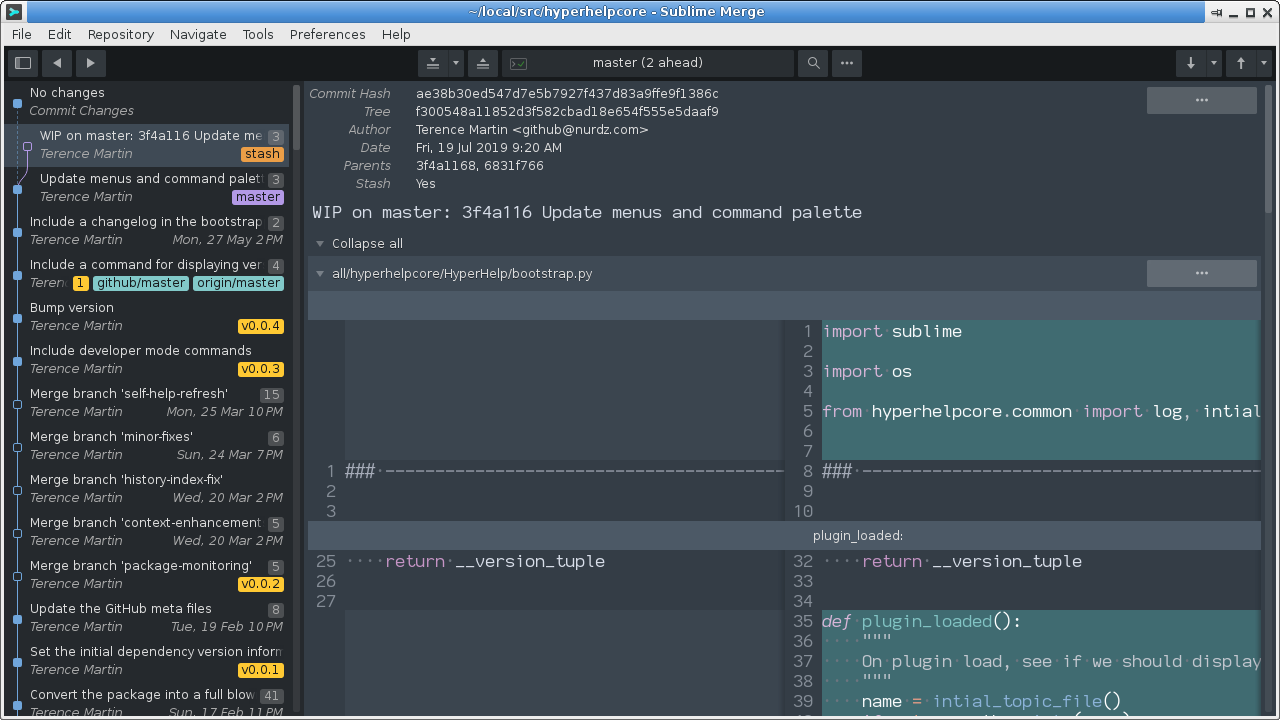
Task: Click the diff pane vertical scrollbar
Action: click(x=1269, y=150)
